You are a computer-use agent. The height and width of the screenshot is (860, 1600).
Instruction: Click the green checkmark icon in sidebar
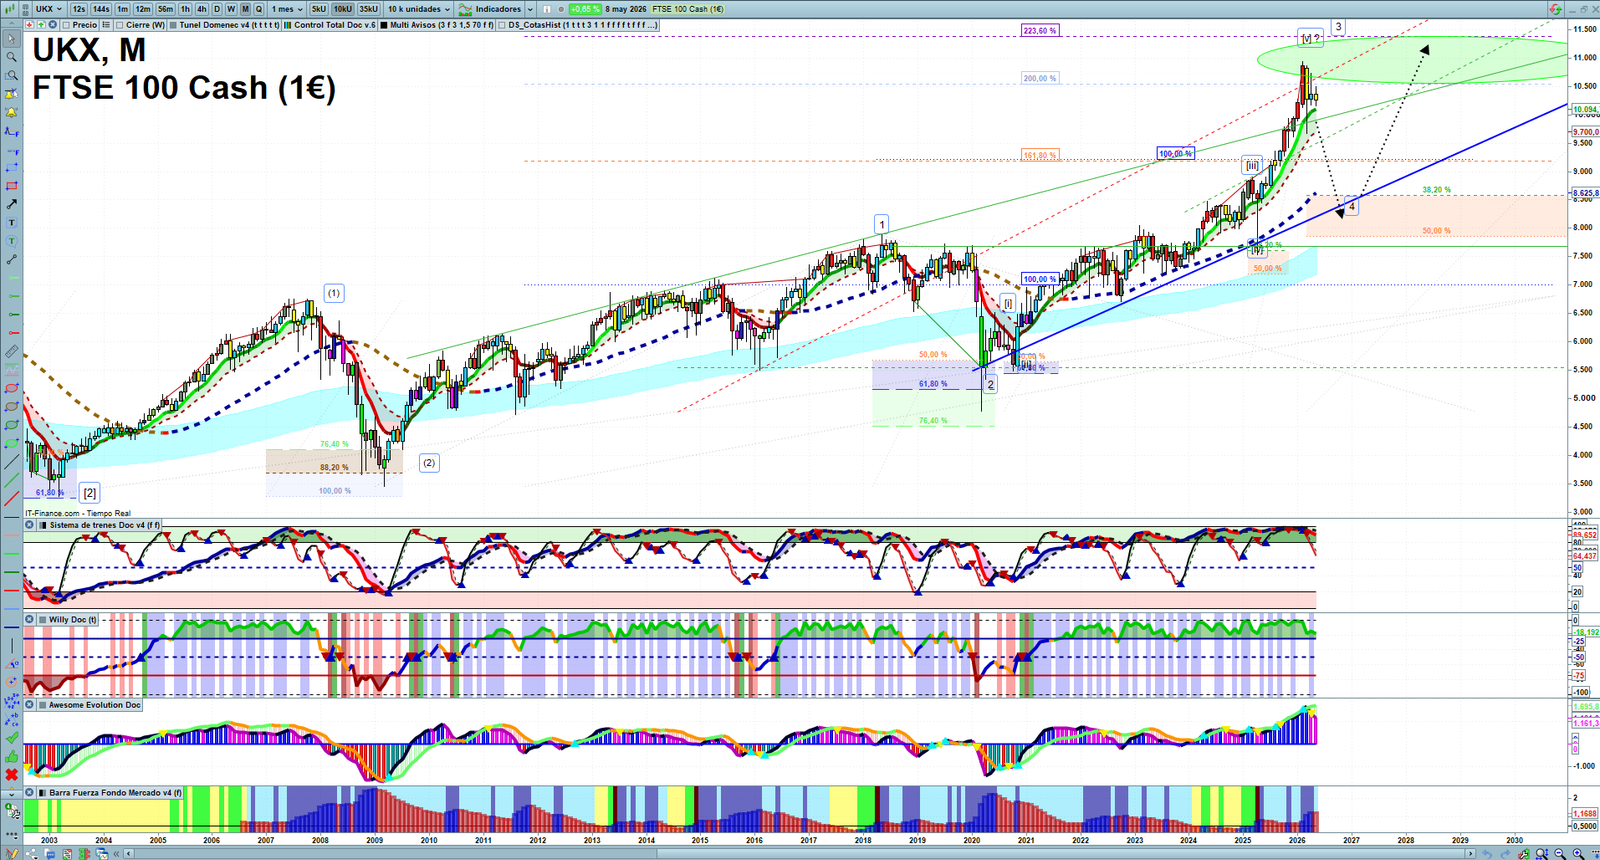(11, 738)
